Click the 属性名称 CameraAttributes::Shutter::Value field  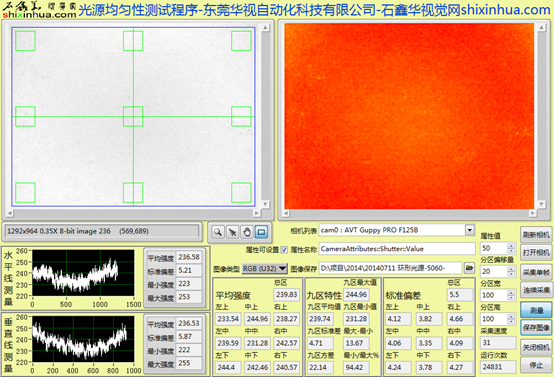coord(397,249)
